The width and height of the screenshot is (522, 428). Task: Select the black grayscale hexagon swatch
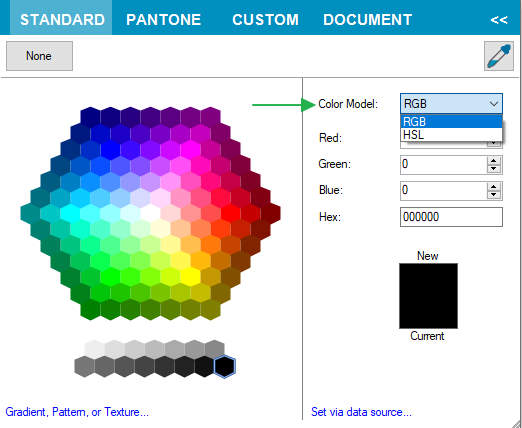point(225,367)
